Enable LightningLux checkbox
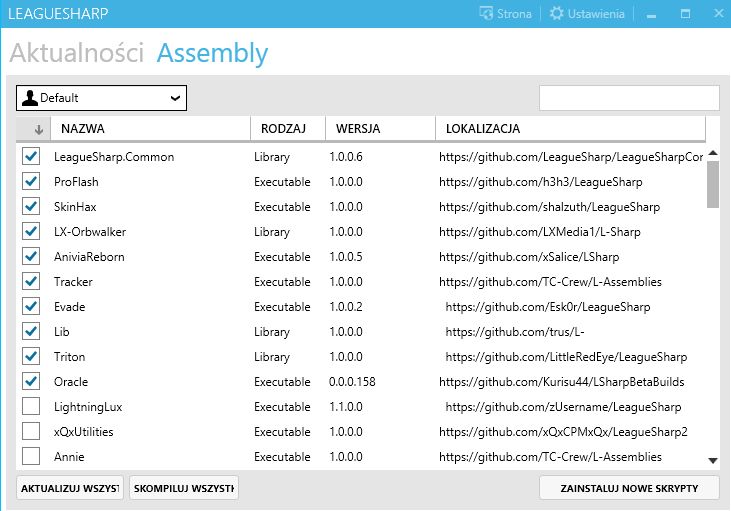This screenshot has height=511, width=731. click(x=31, y=407)
